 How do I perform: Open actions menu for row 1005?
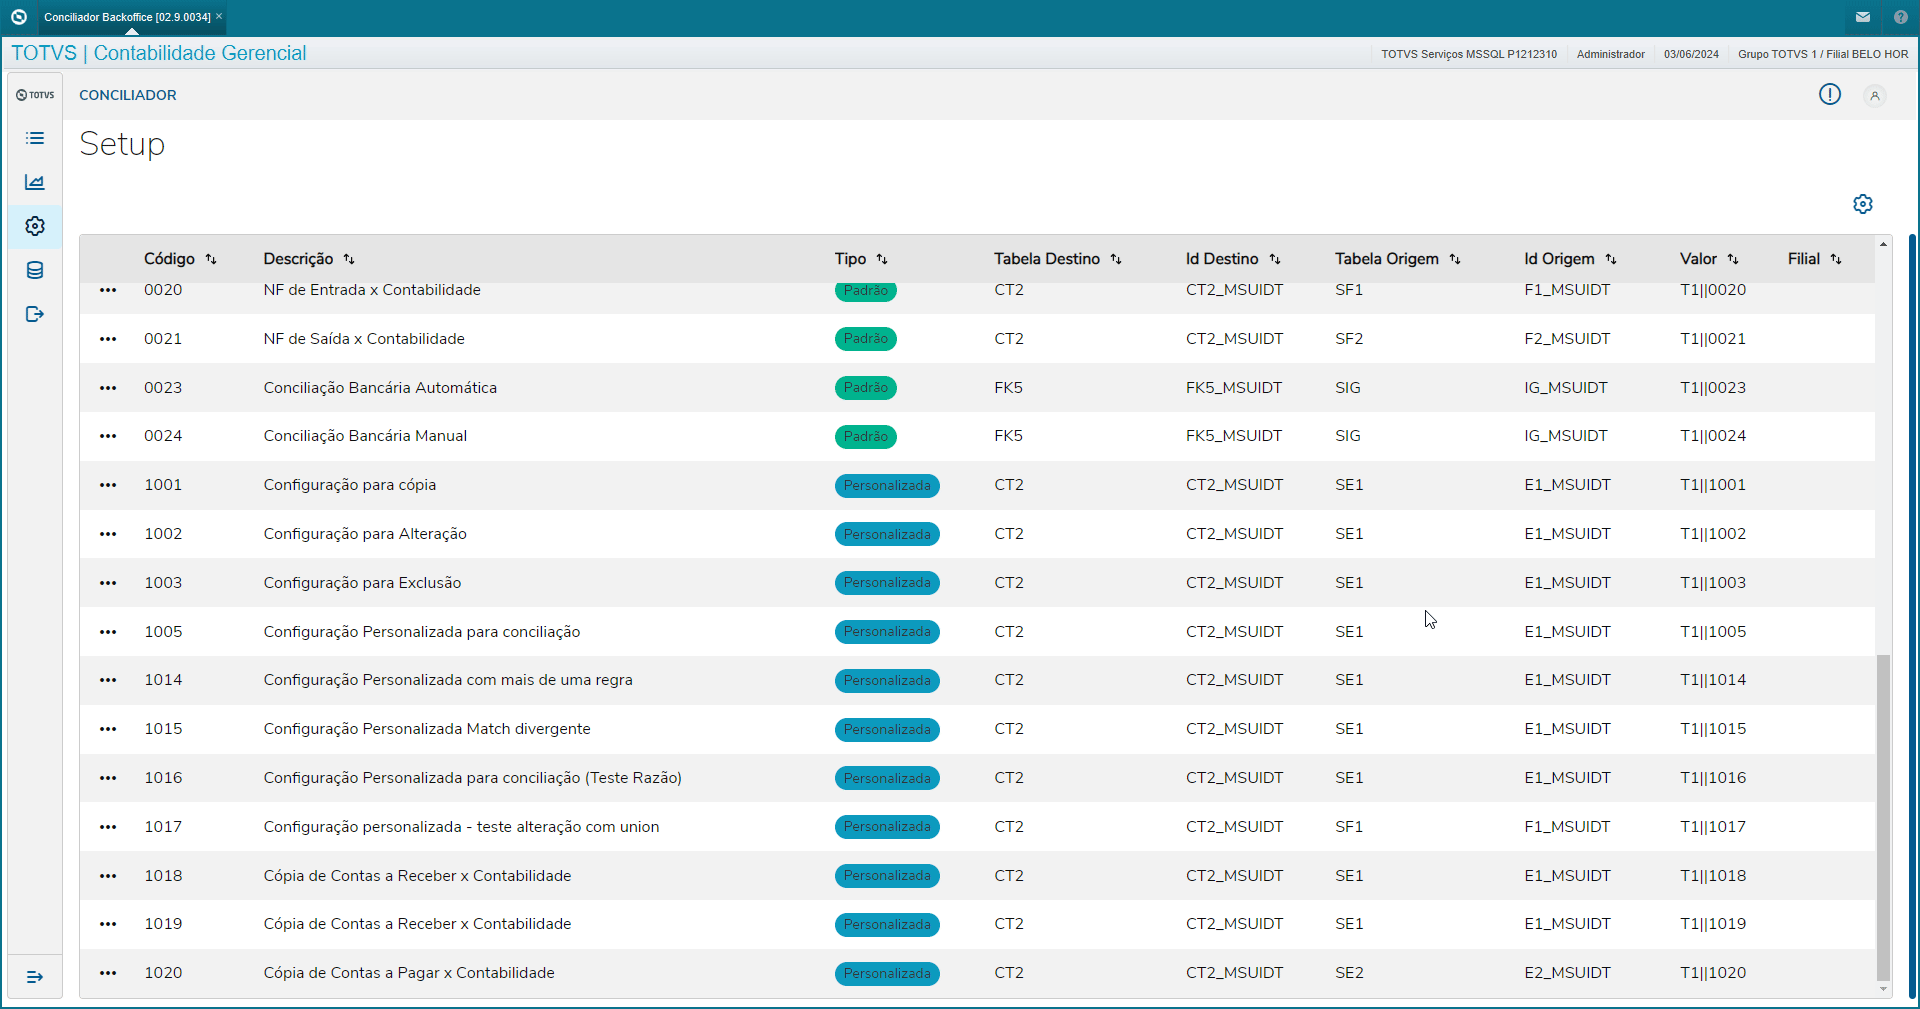pos(108,632)
